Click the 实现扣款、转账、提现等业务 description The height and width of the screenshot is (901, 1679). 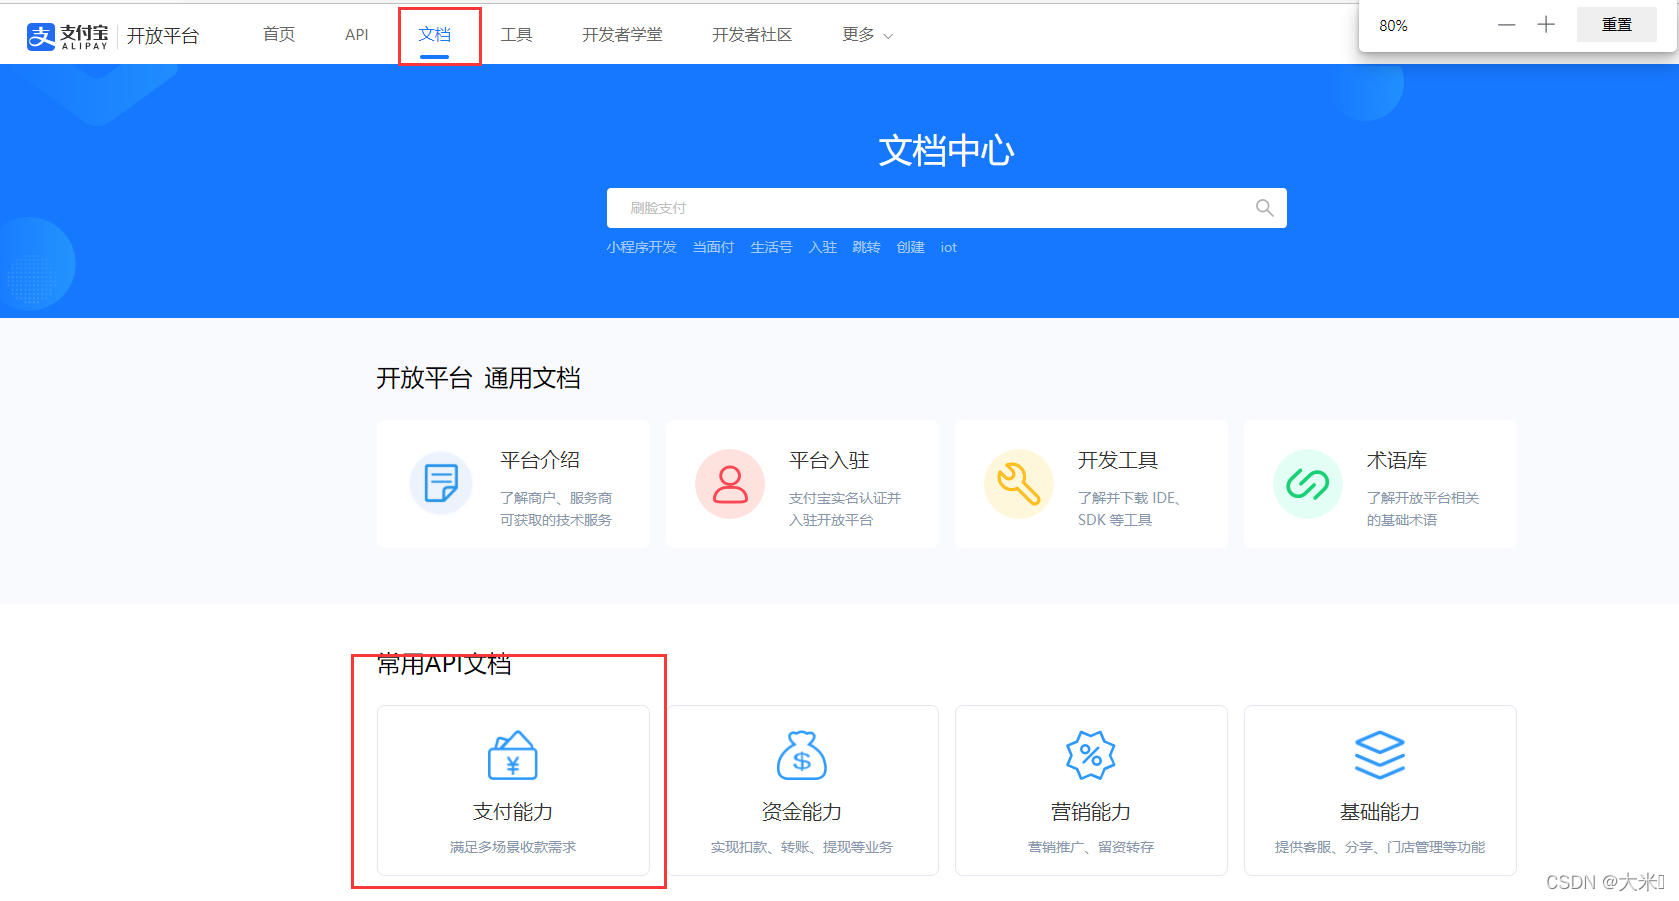click(802, 847)
